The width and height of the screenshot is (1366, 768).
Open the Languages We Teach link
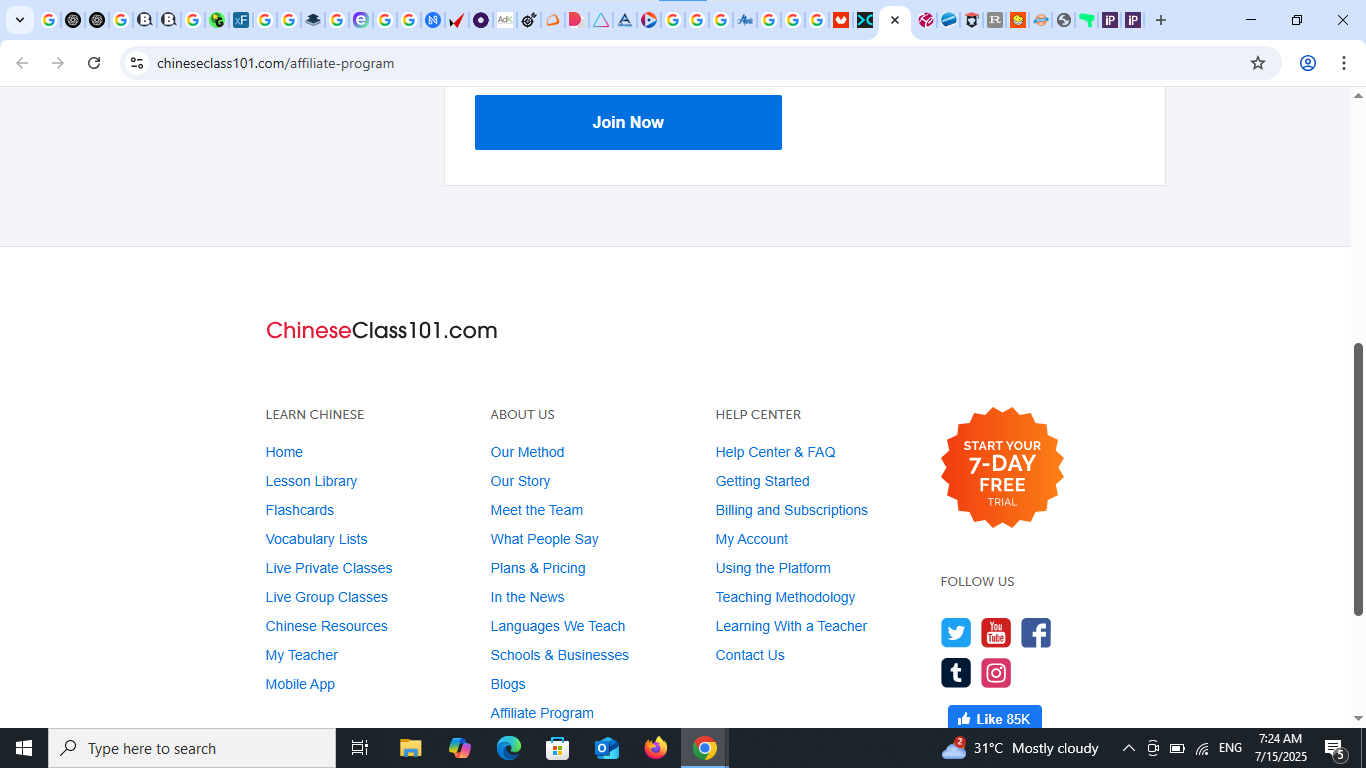(x=558, y=626)
